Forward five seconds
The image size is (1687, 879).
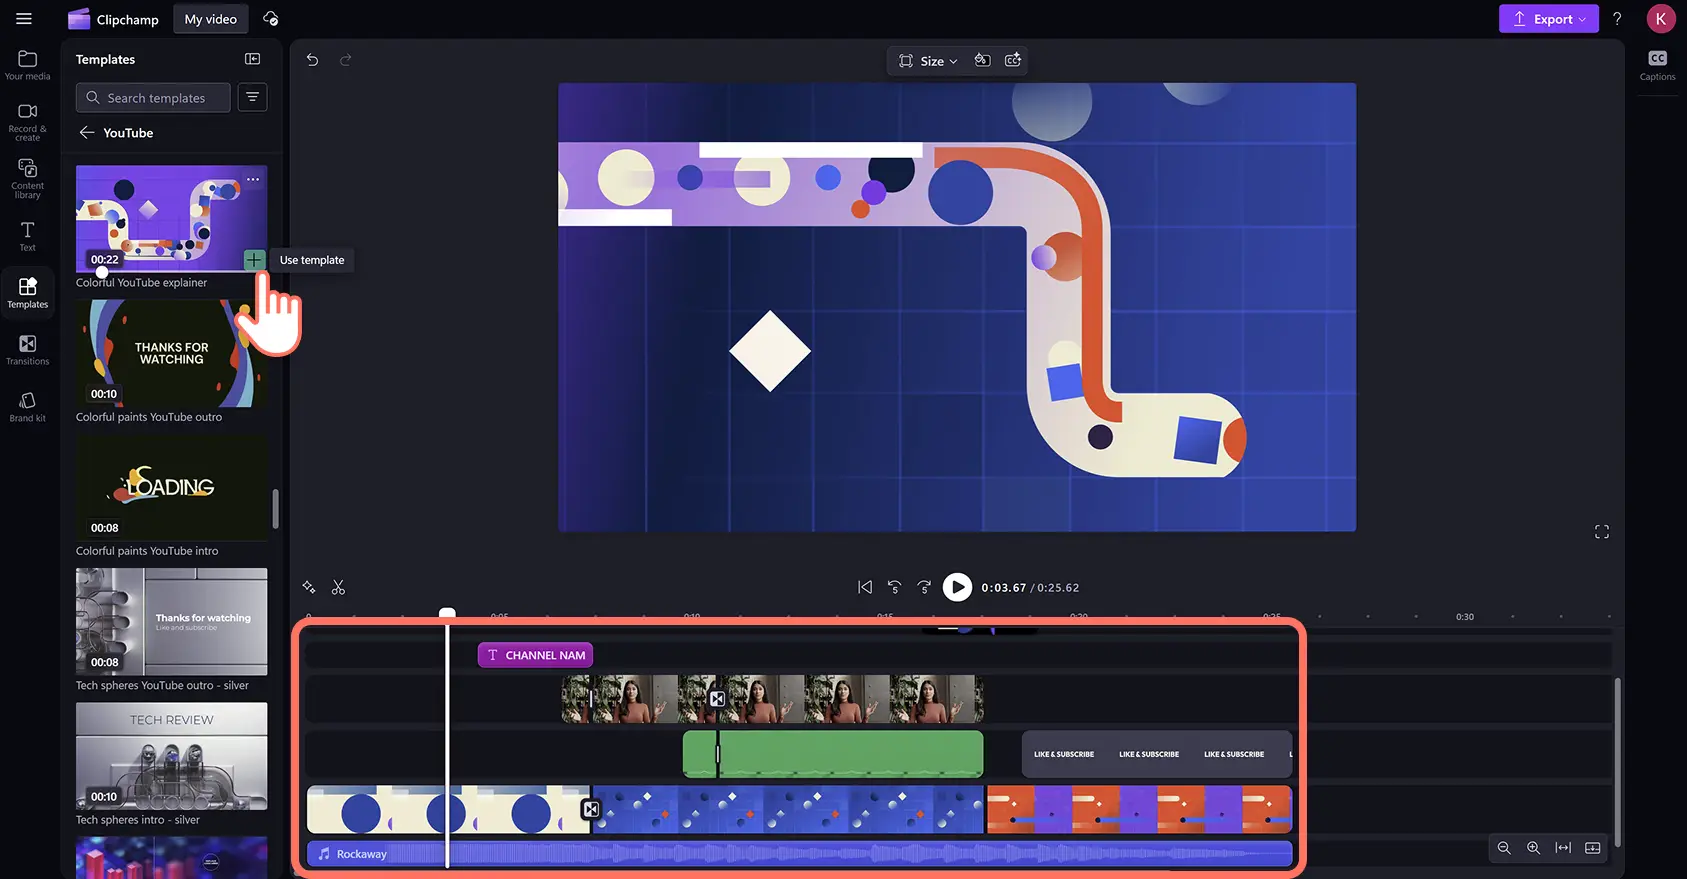(x=924, y=587)
